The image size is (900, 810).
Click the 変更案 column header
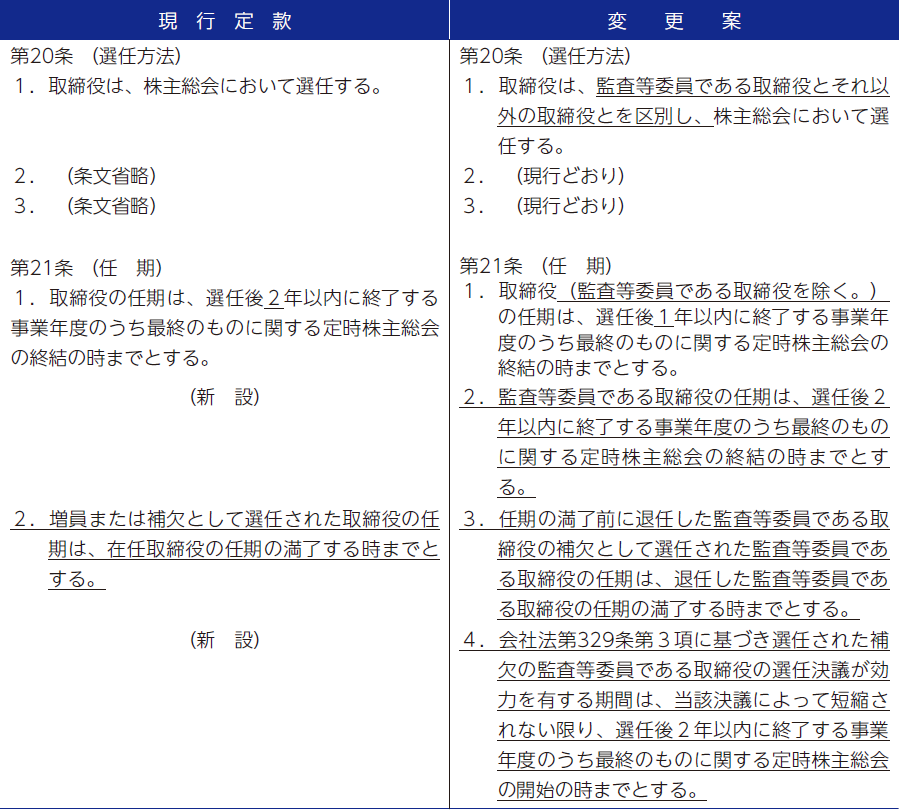tap(674, 19)
